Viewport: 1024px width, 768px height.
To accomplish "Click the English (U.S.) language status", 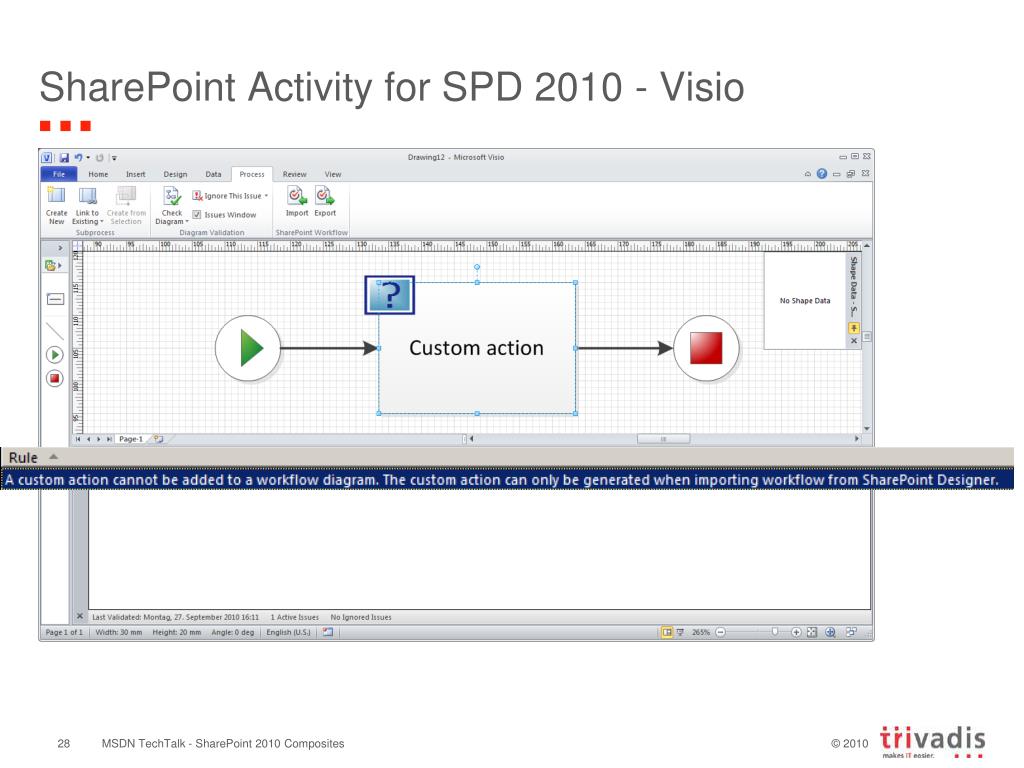I will click(x=288, y=632).
